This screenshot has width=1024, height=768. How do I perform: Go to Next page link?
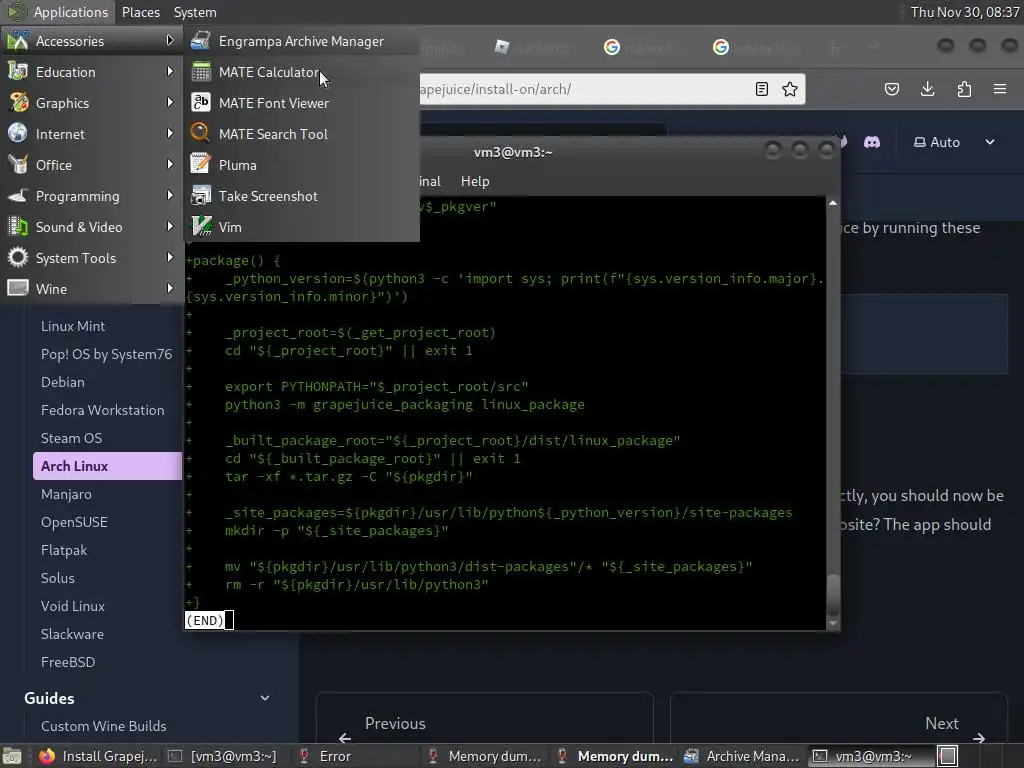pyautogui.click(x=839, y=717)
